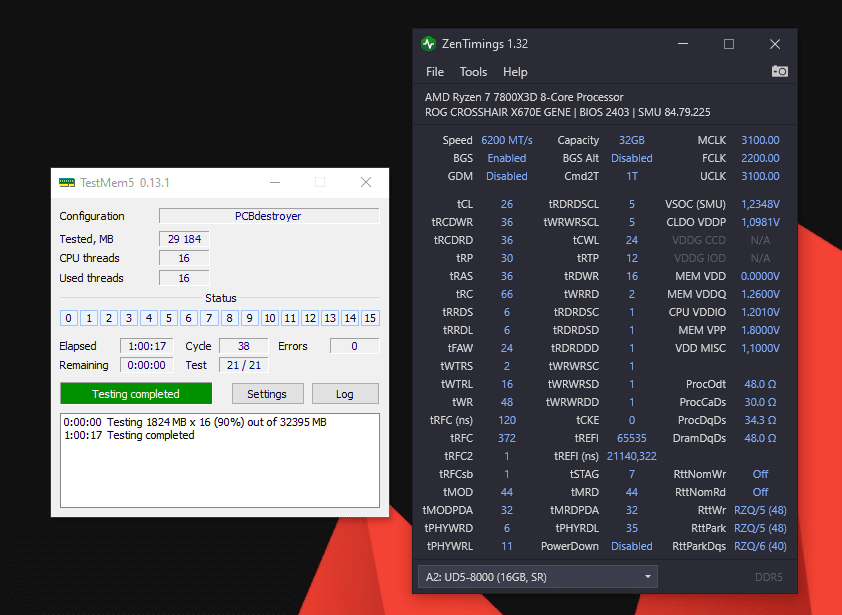Open the TestMem5 Log button
The image size is (842, 615).
pyautogui.click(x=345, y=394)
